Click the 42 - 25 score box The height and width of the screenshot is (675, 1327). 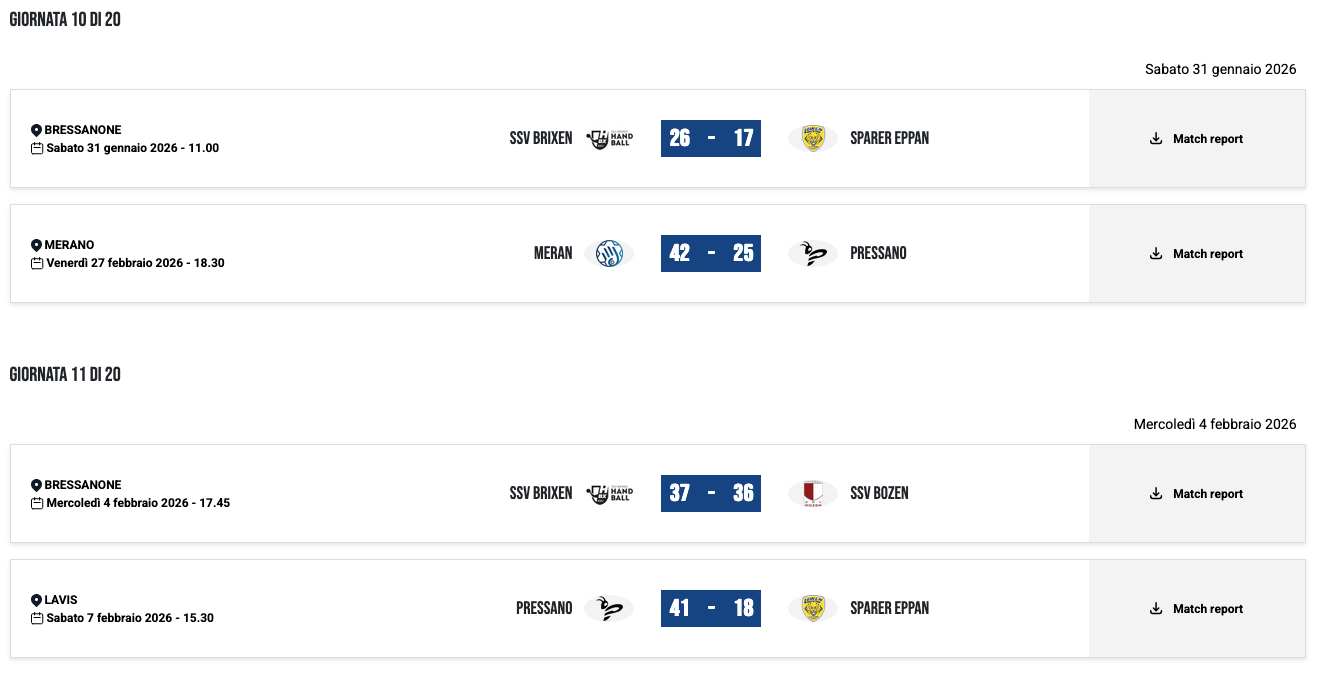click(x=711, y=254)
